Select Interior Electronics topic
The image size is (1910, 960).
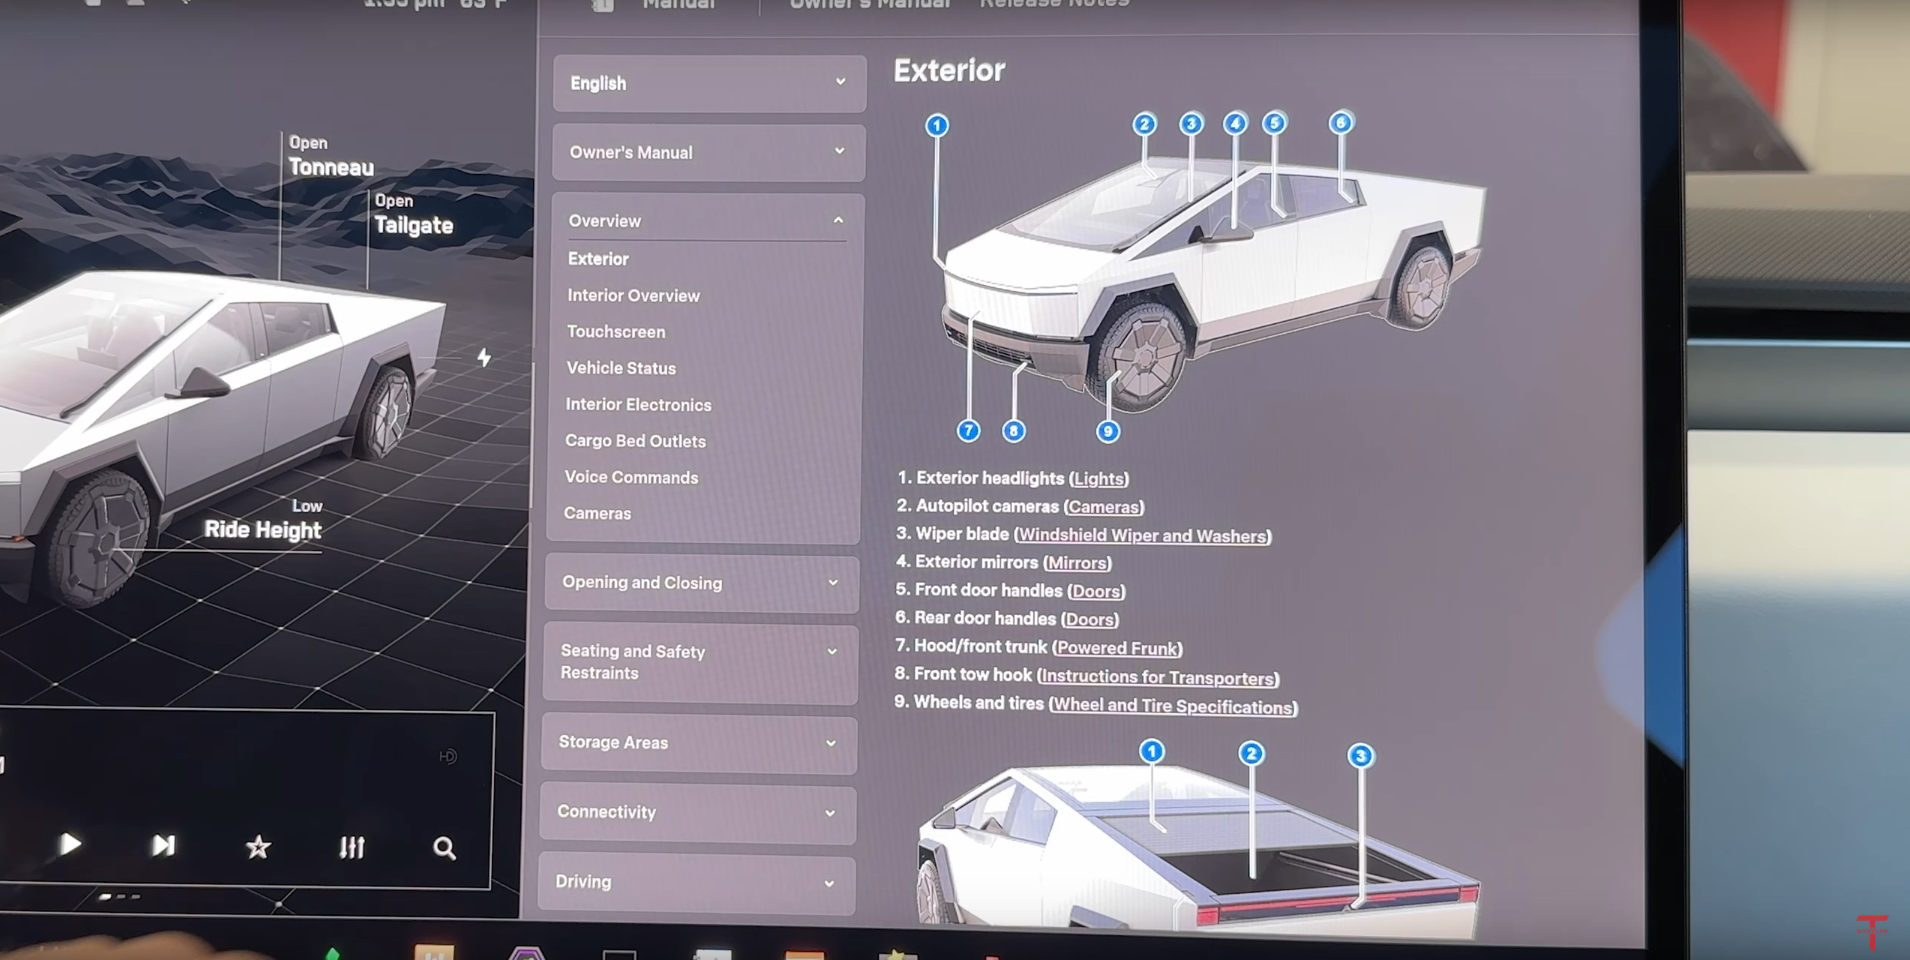638,405
